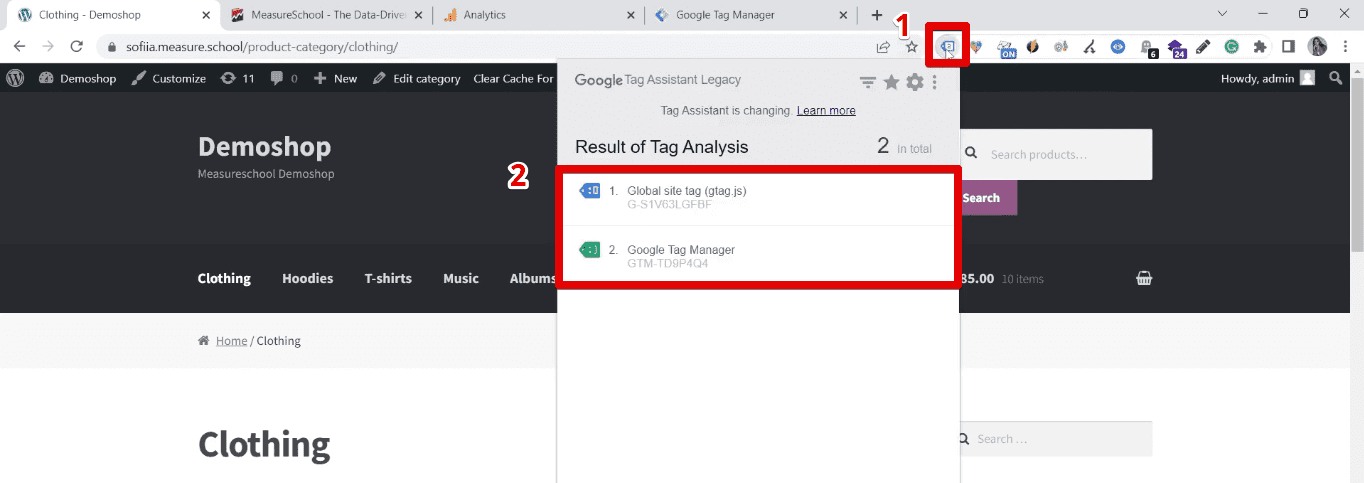This screenshot has width=1364, height=483.
Task: Click the WordPress updates icon showing 11
Action: pos(238,78)
